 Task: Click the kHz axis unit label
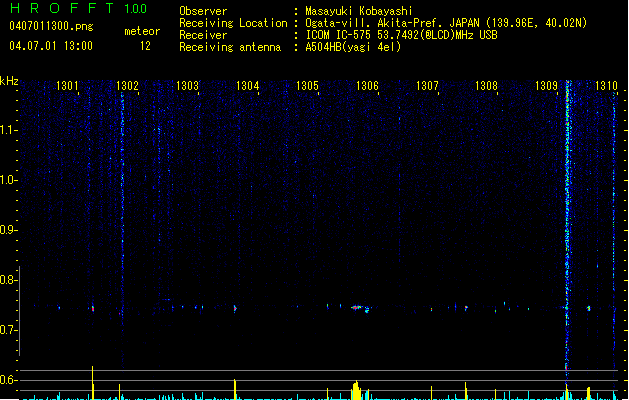(9, 81)
